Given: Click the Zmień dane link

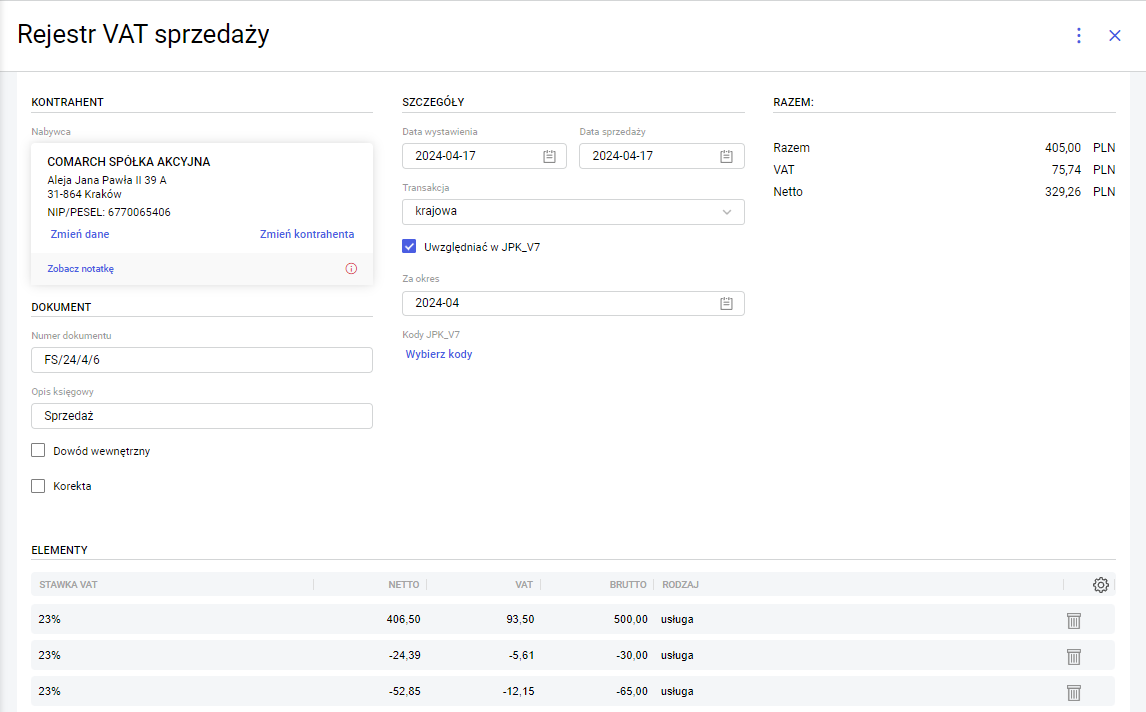Looking at the screenshot, I should [x=80, y=234].
